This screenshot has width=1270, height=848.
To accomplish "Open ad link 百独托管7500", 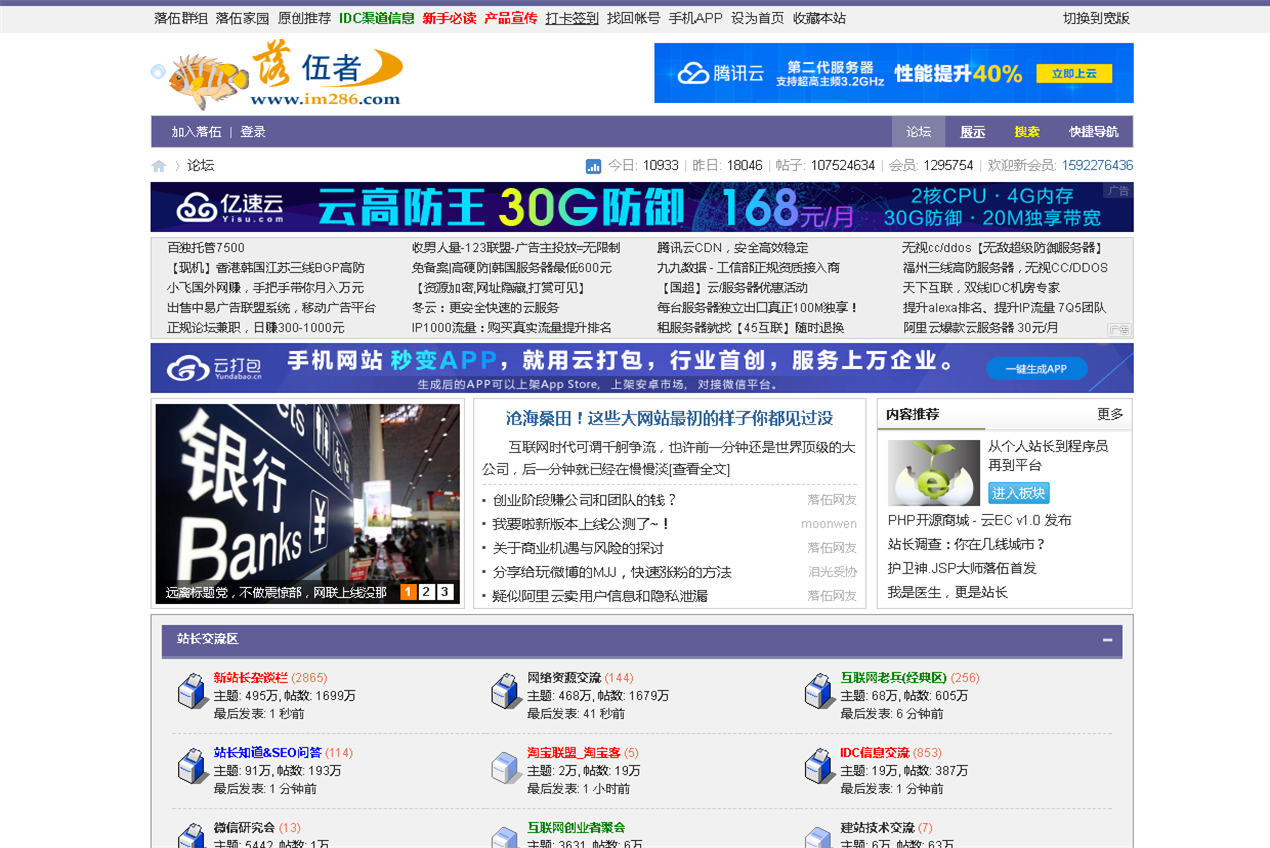I will tap(206, 248).
